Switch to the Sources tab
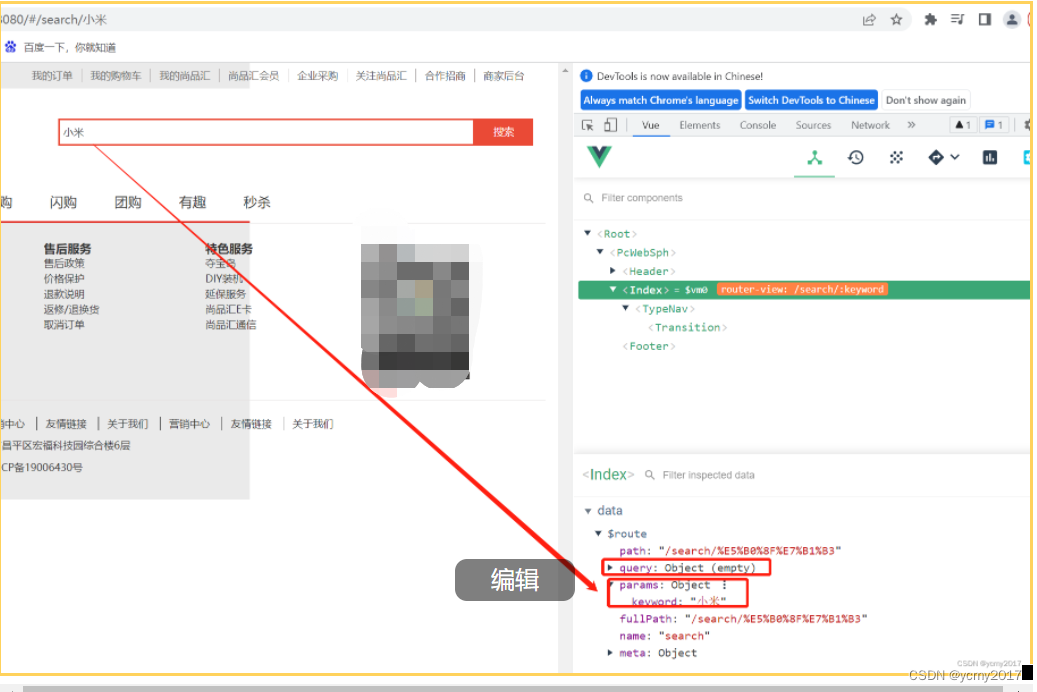The image size is (1037, 692). click(813, 125)
